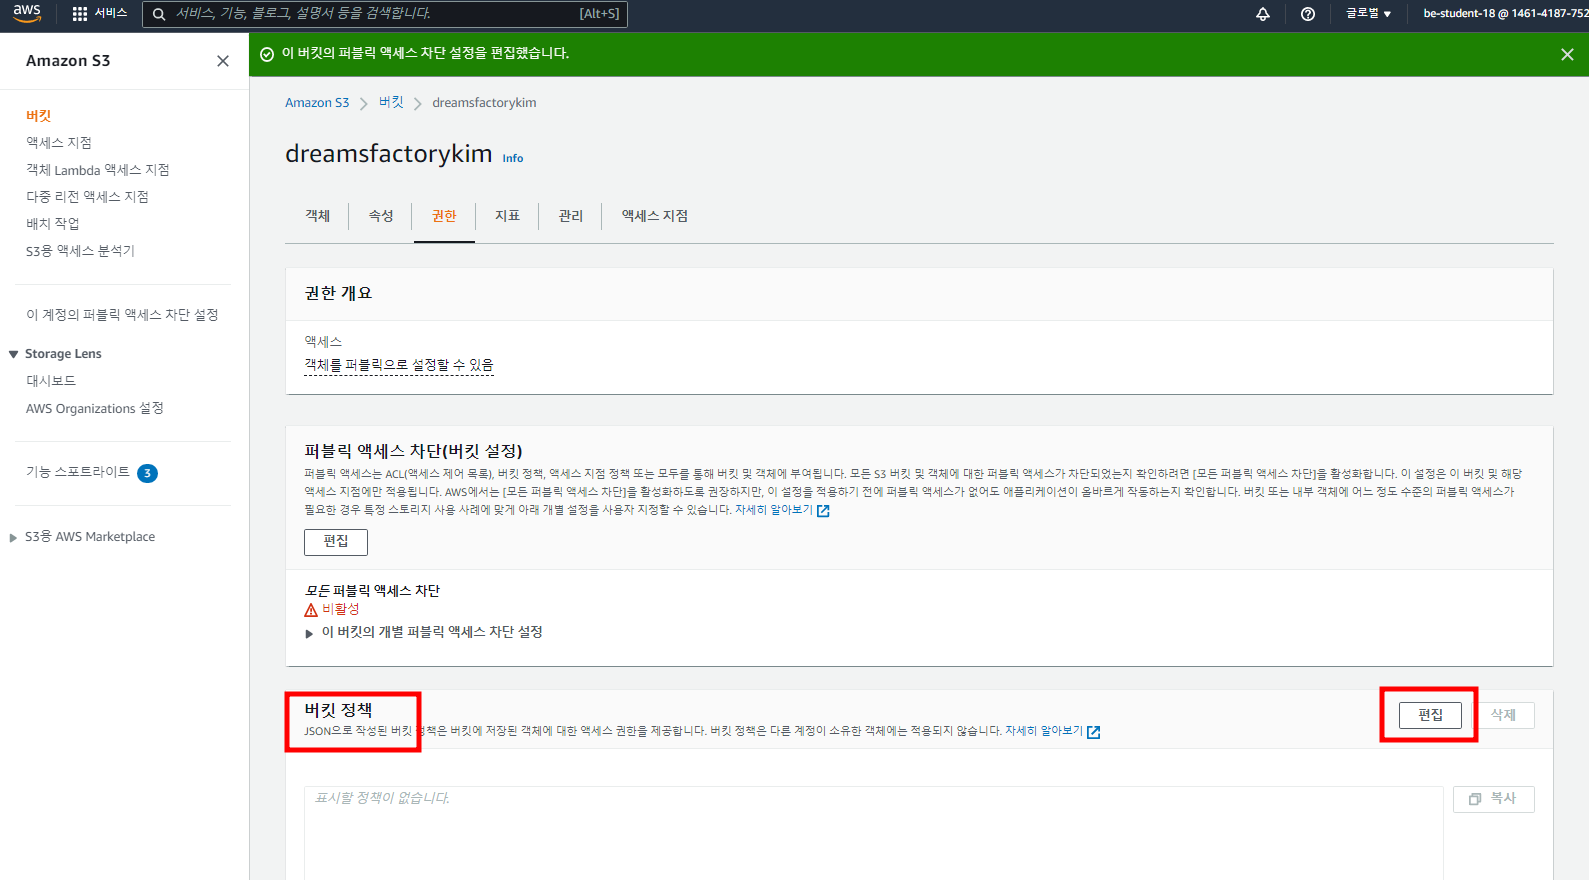1589x880 pixels.
Task: Open 배치 작업 in the sidebar
Action: click(x=52, y=224)
